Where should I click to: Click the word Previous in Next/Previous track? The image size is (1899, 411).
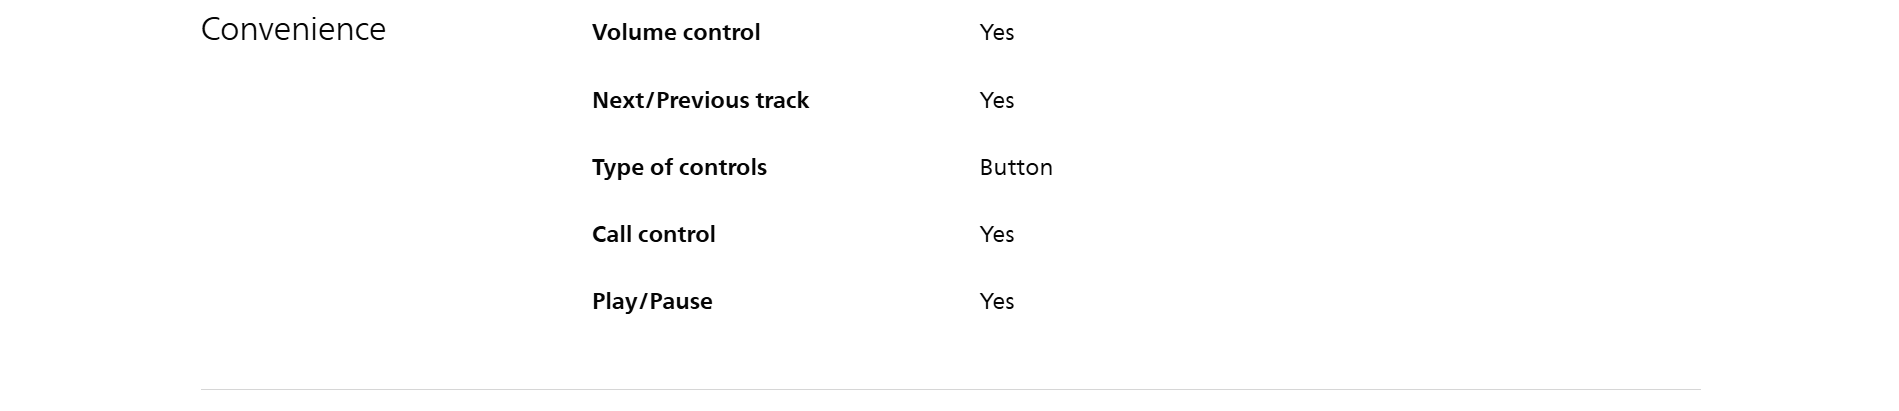[x=698, y=100]
